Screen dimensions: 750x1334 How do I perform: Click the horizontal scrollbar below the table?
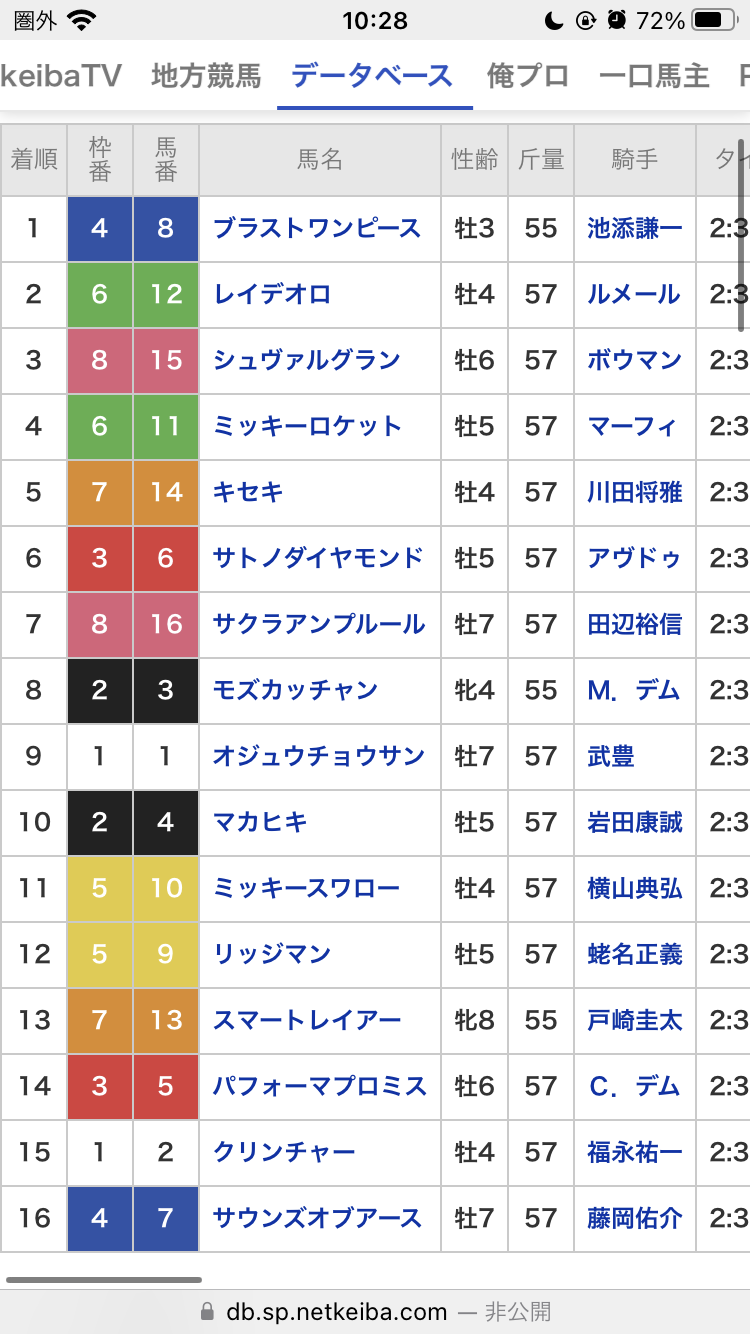[x=104, y=1279]
